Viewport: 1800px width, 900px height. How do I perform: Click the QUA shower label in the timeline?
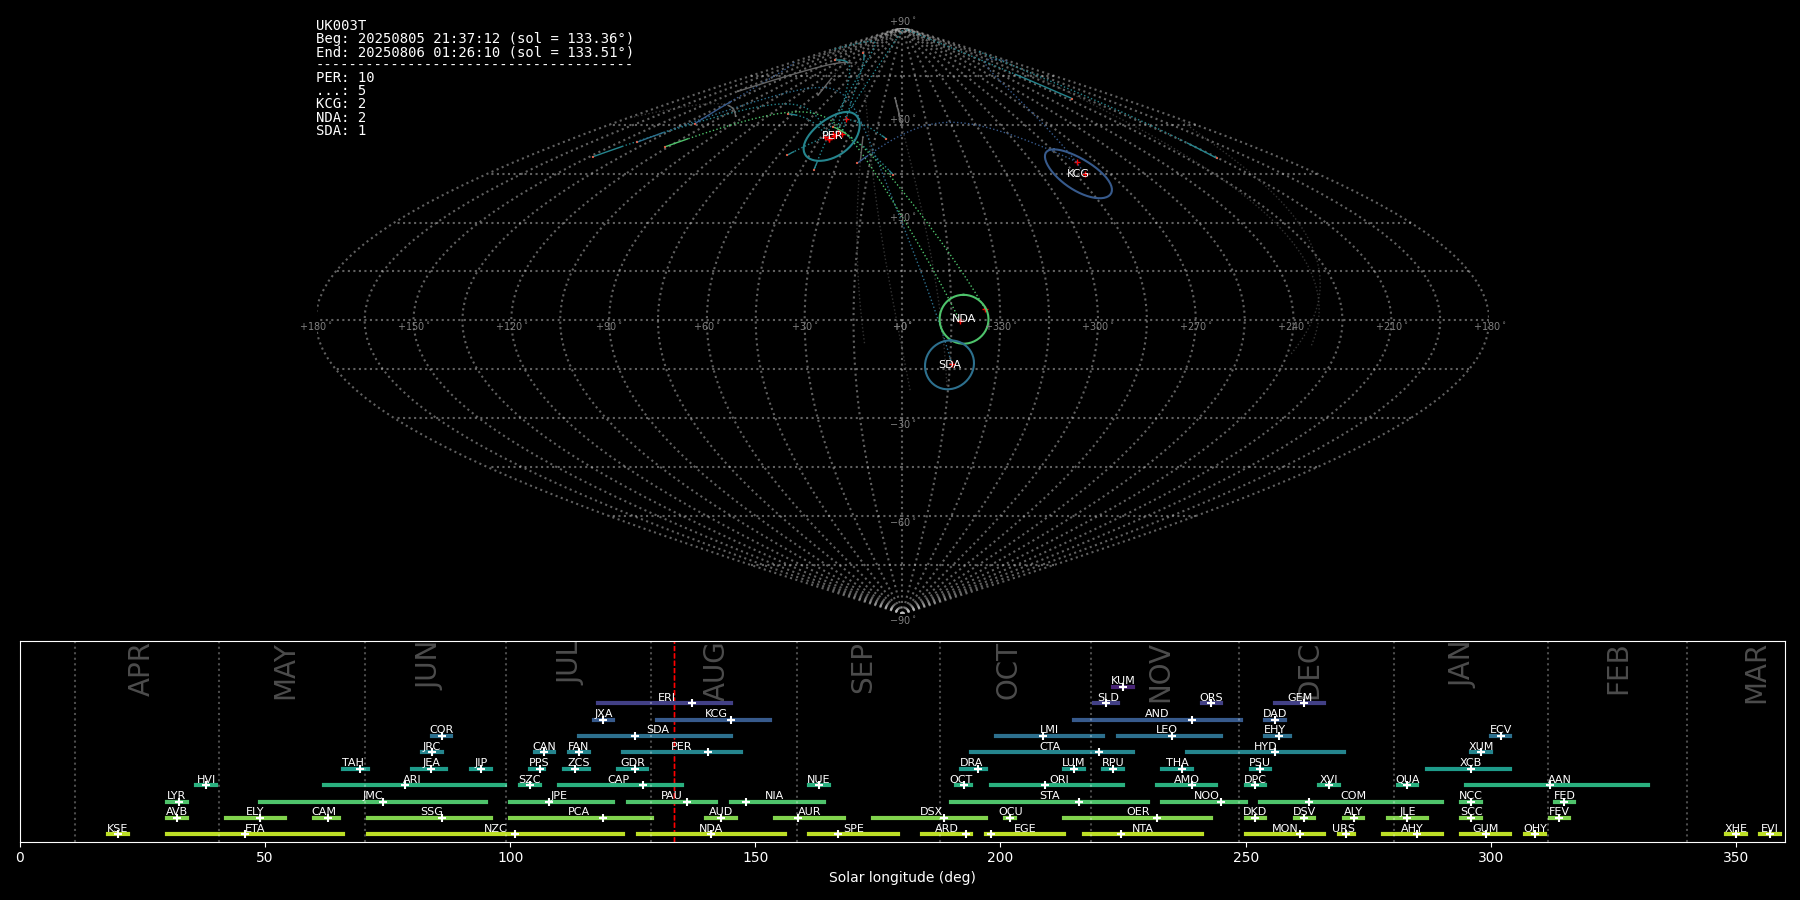click(1408, 780)
